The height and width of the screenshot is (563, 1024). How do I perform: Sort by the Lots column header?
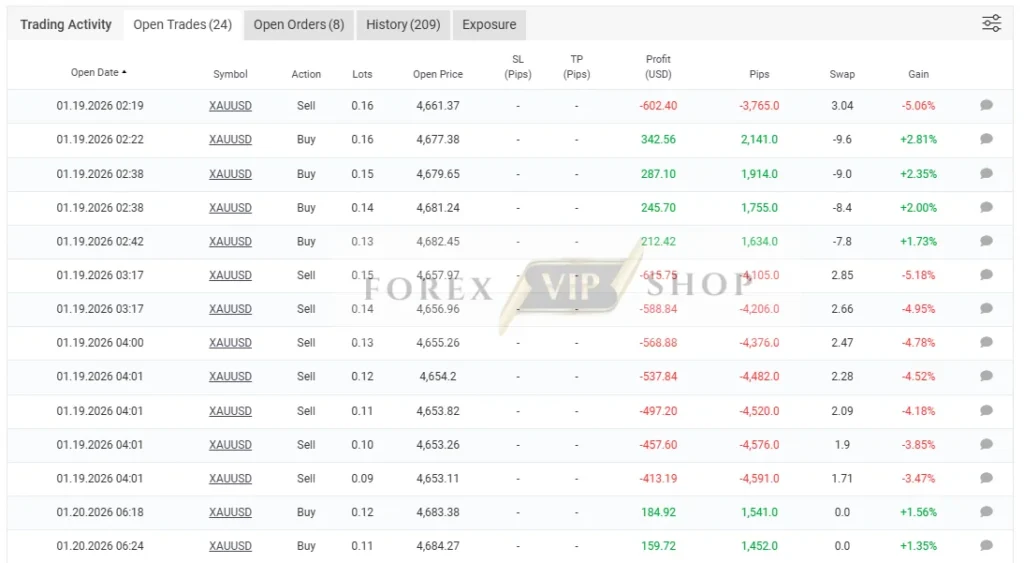coord(362,74)
